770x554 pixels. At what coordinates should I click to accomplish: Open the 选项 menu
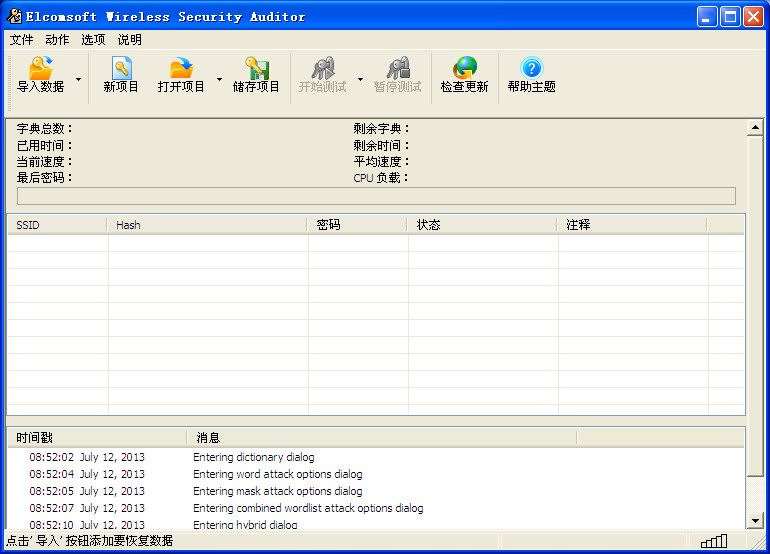pos(93,40)
